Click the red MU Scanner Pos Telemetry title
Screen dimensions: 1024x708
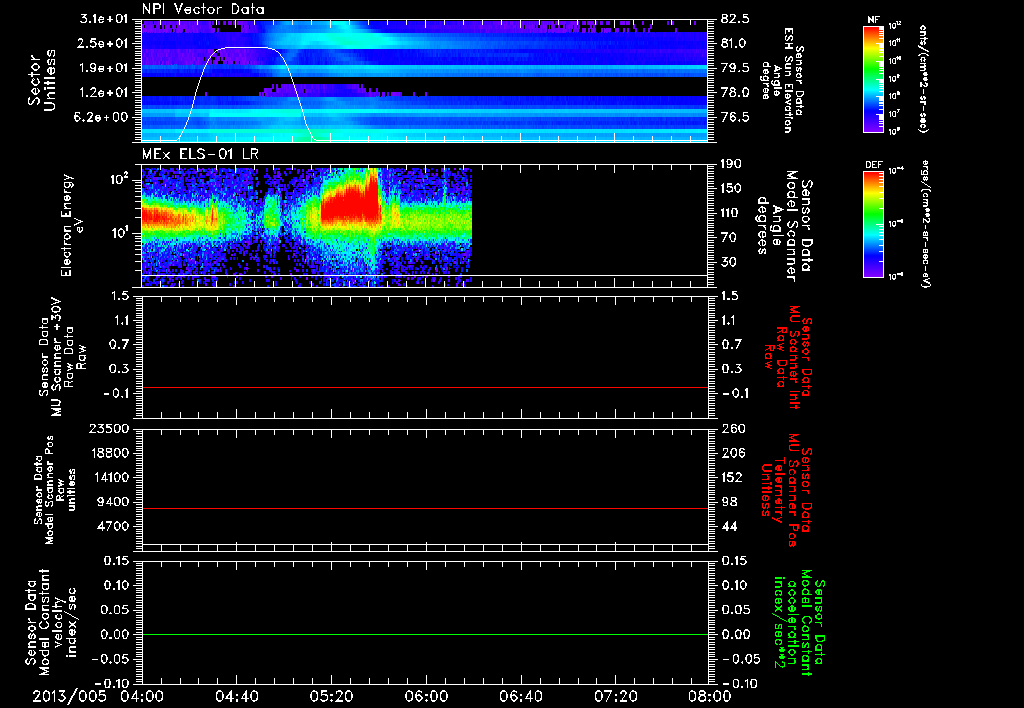click(786, 490)
